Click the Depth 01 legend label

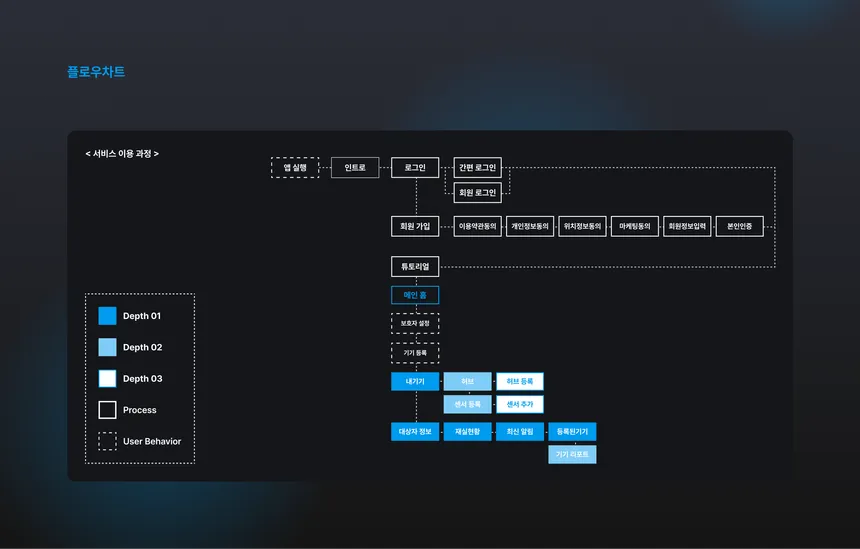(x=142, y=316)
